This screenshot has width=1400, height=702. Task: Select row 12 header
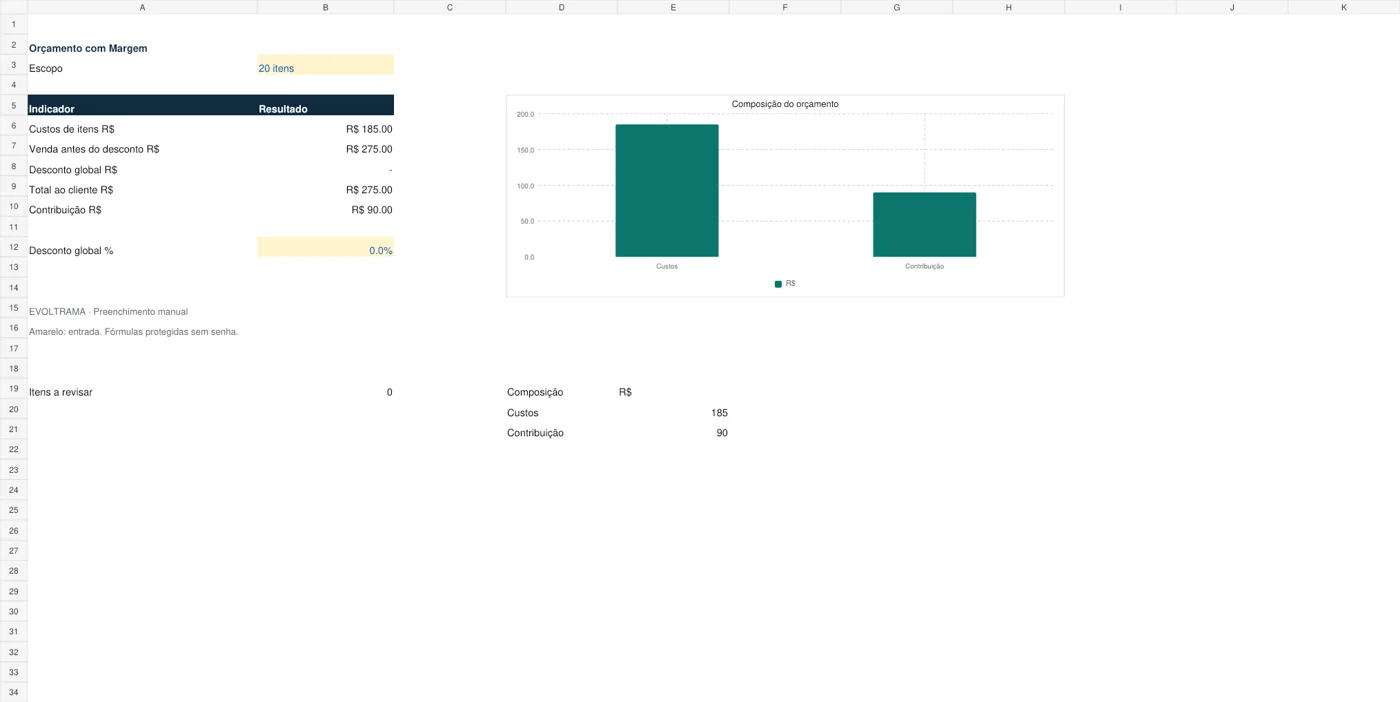pos(14,247)
